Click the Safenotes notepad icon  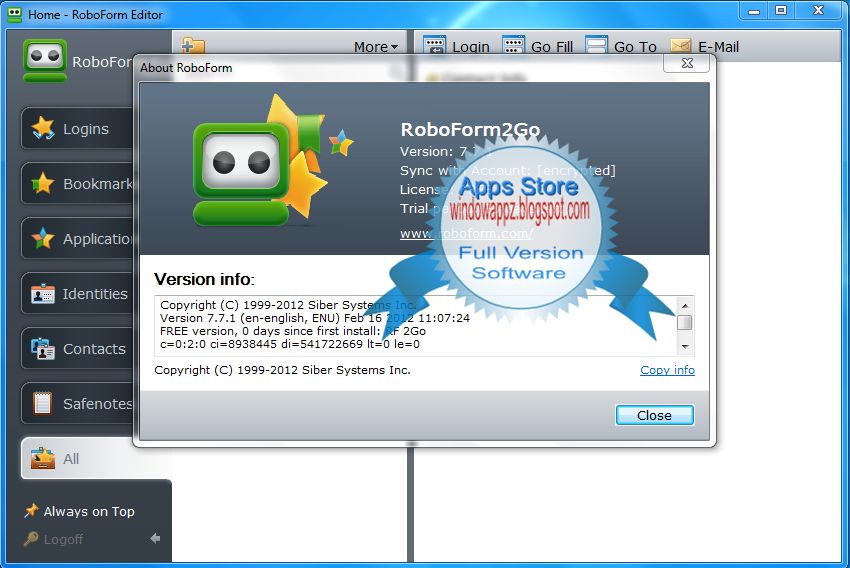[x=42, y=404]
